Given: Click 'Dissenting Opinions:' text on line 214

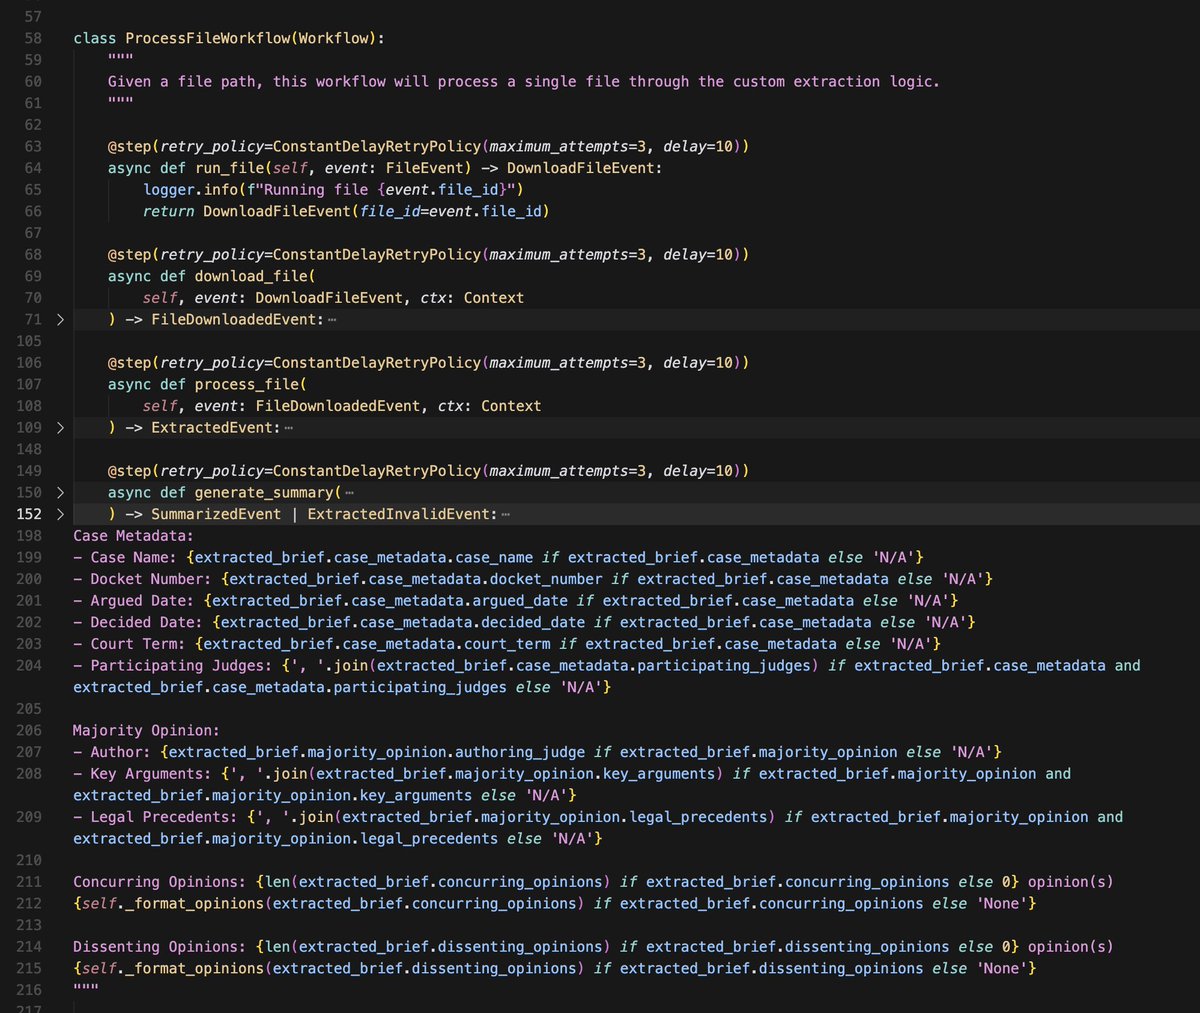Looking at the screenshot, I should (160, 947).
